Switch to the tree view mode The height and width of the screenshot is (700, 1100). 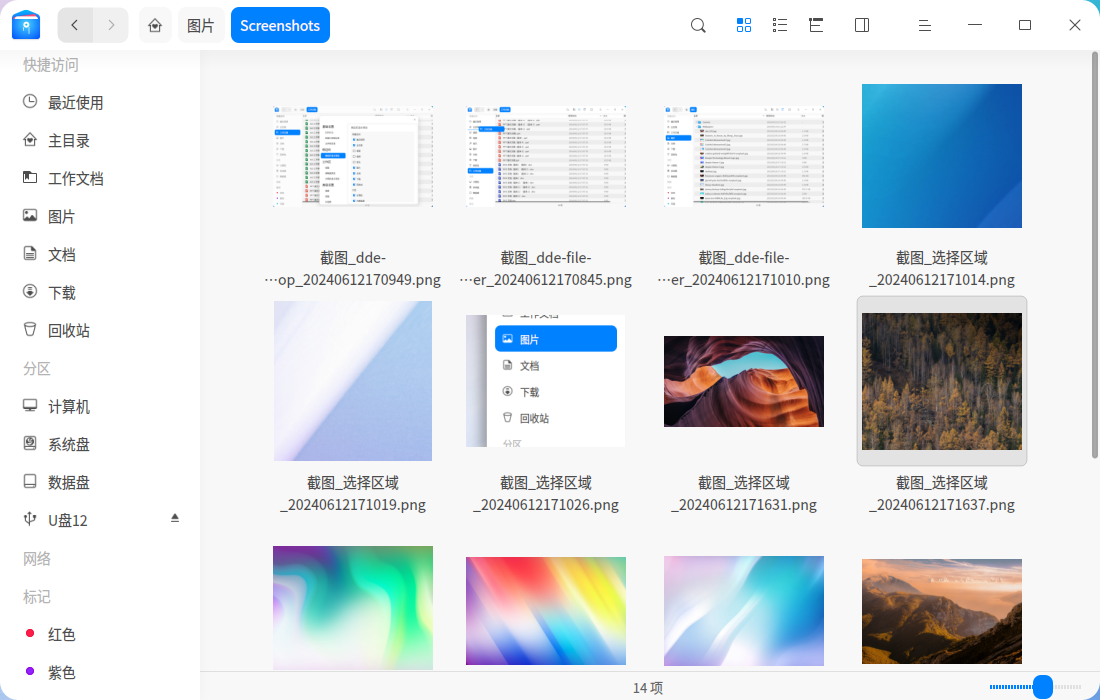coord(816,25)
